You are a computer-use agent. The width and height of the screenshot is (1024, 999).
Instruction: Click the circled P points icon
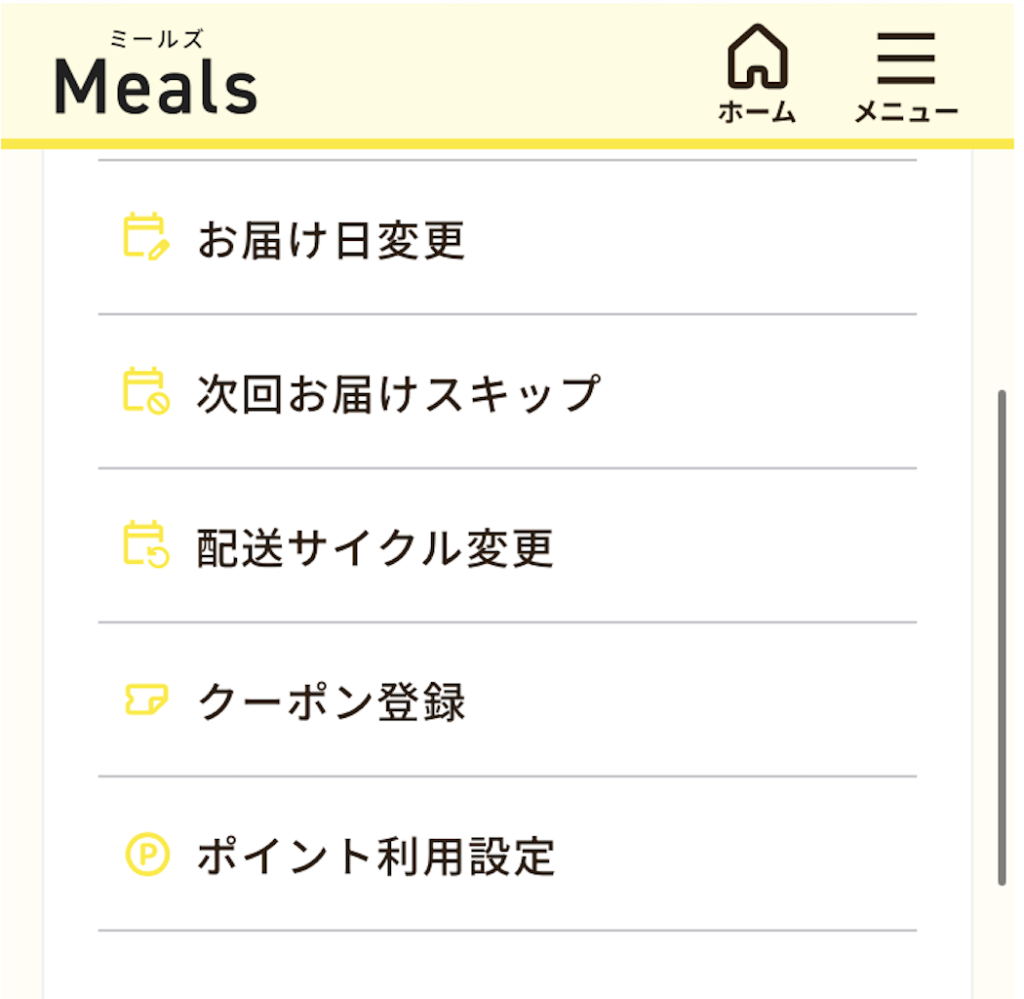147,855
